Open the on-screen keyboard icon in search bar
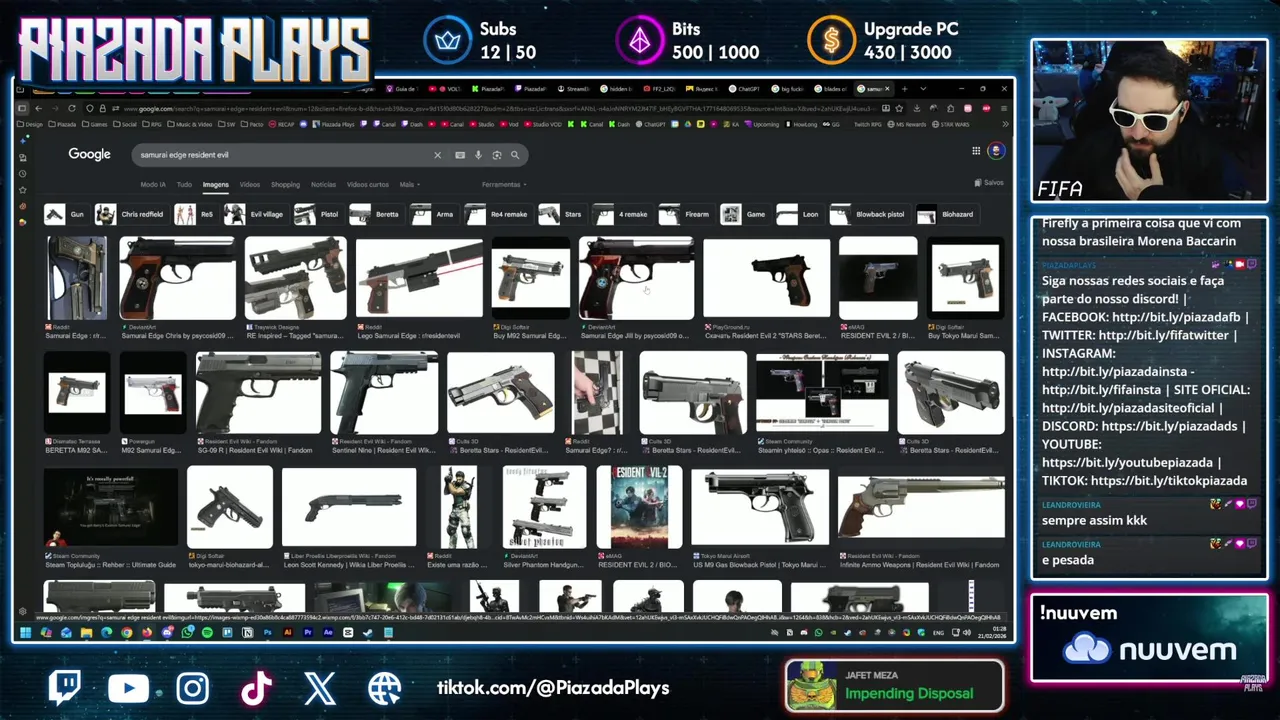Screen dimensions: 1280x720 click(460, 155)
